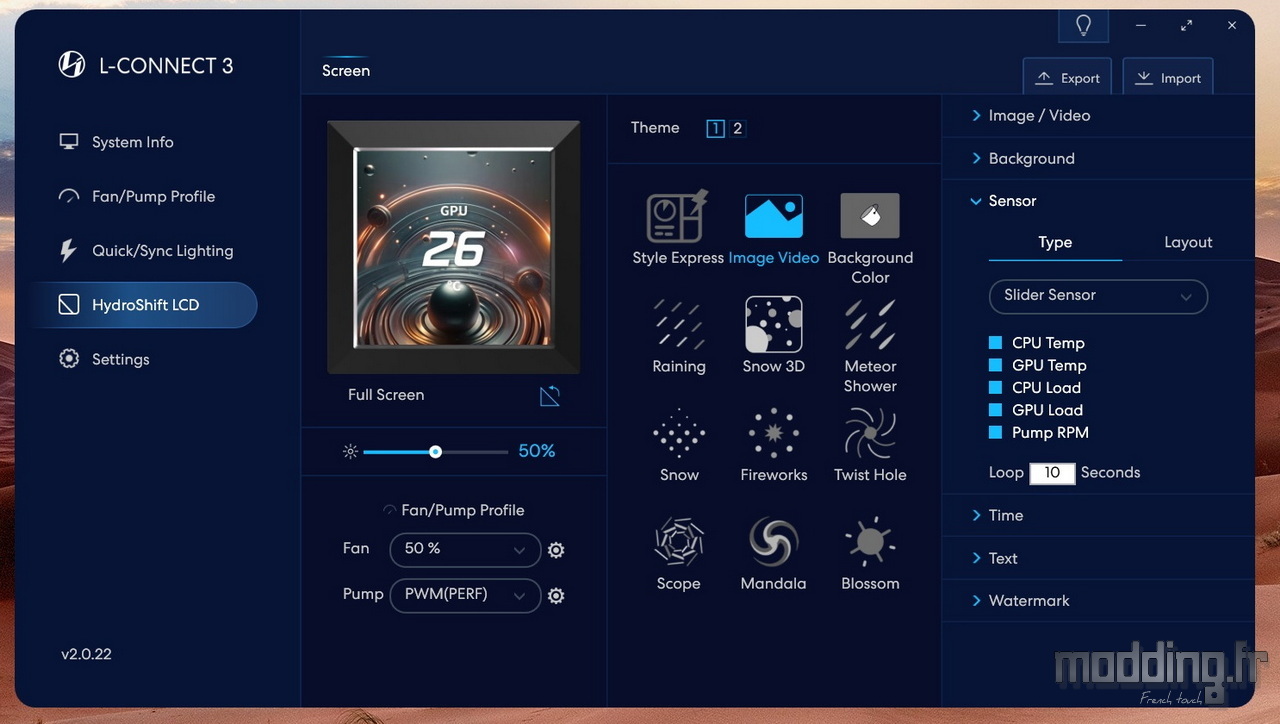Viewport: 1280px width, 724px height.
Task: Select Theme 2
Action: tap(738, 128)
